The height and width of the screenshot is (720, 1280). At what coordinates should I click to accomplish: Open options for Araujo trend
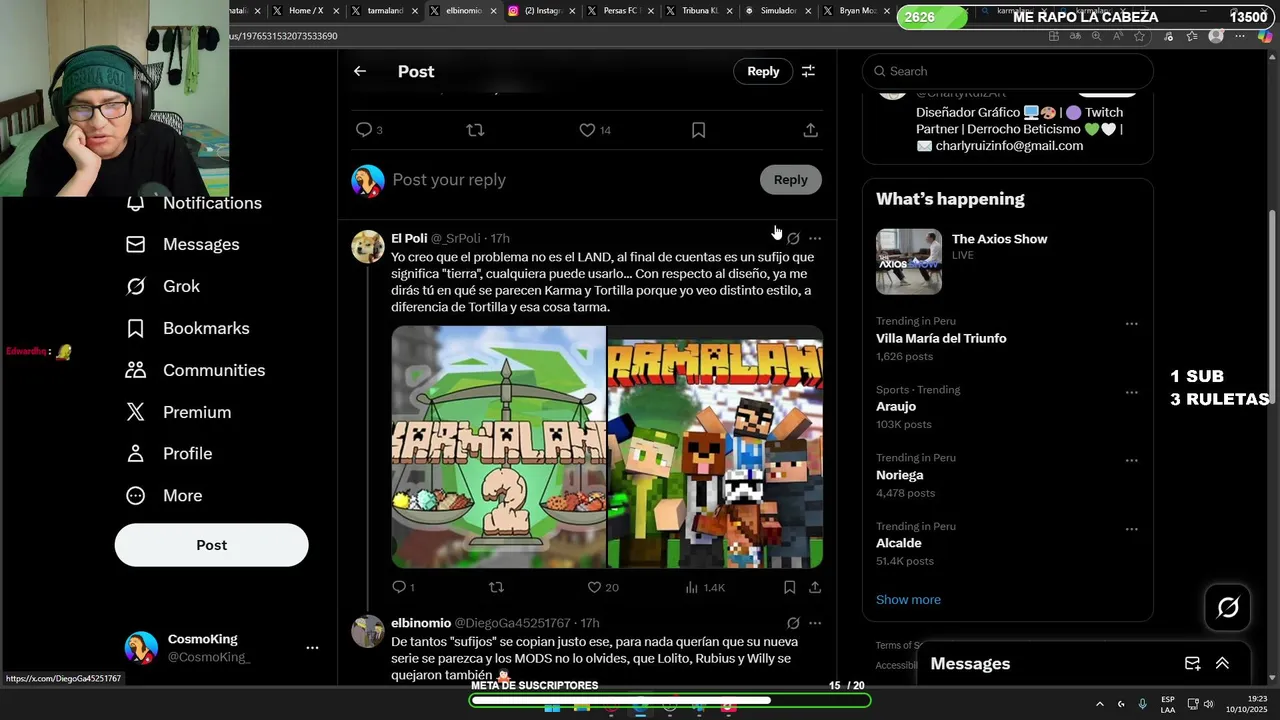coord(1132,392)
